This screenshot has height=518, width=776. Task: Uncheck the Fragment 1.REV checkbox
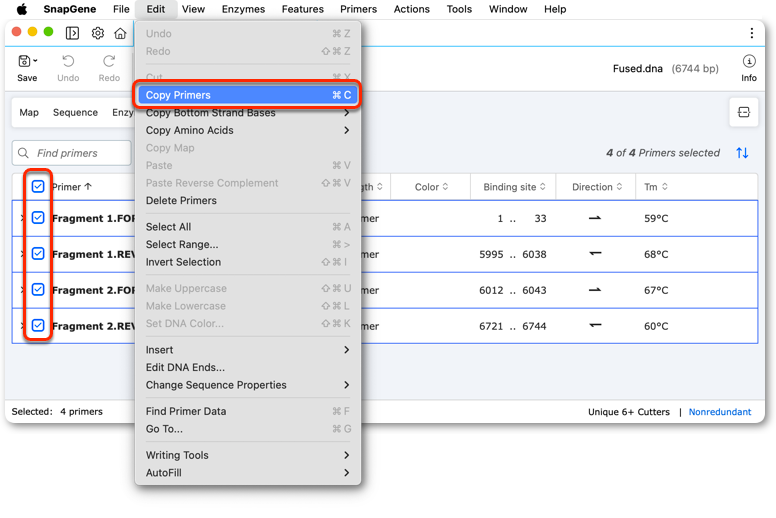38,254
